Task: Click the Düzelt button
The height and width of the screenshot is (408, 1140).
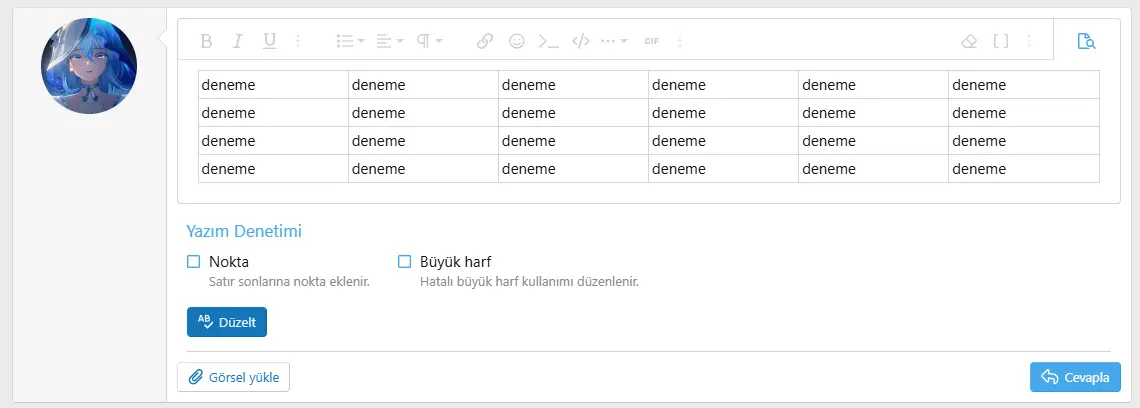Action: (x=227, y=322)
